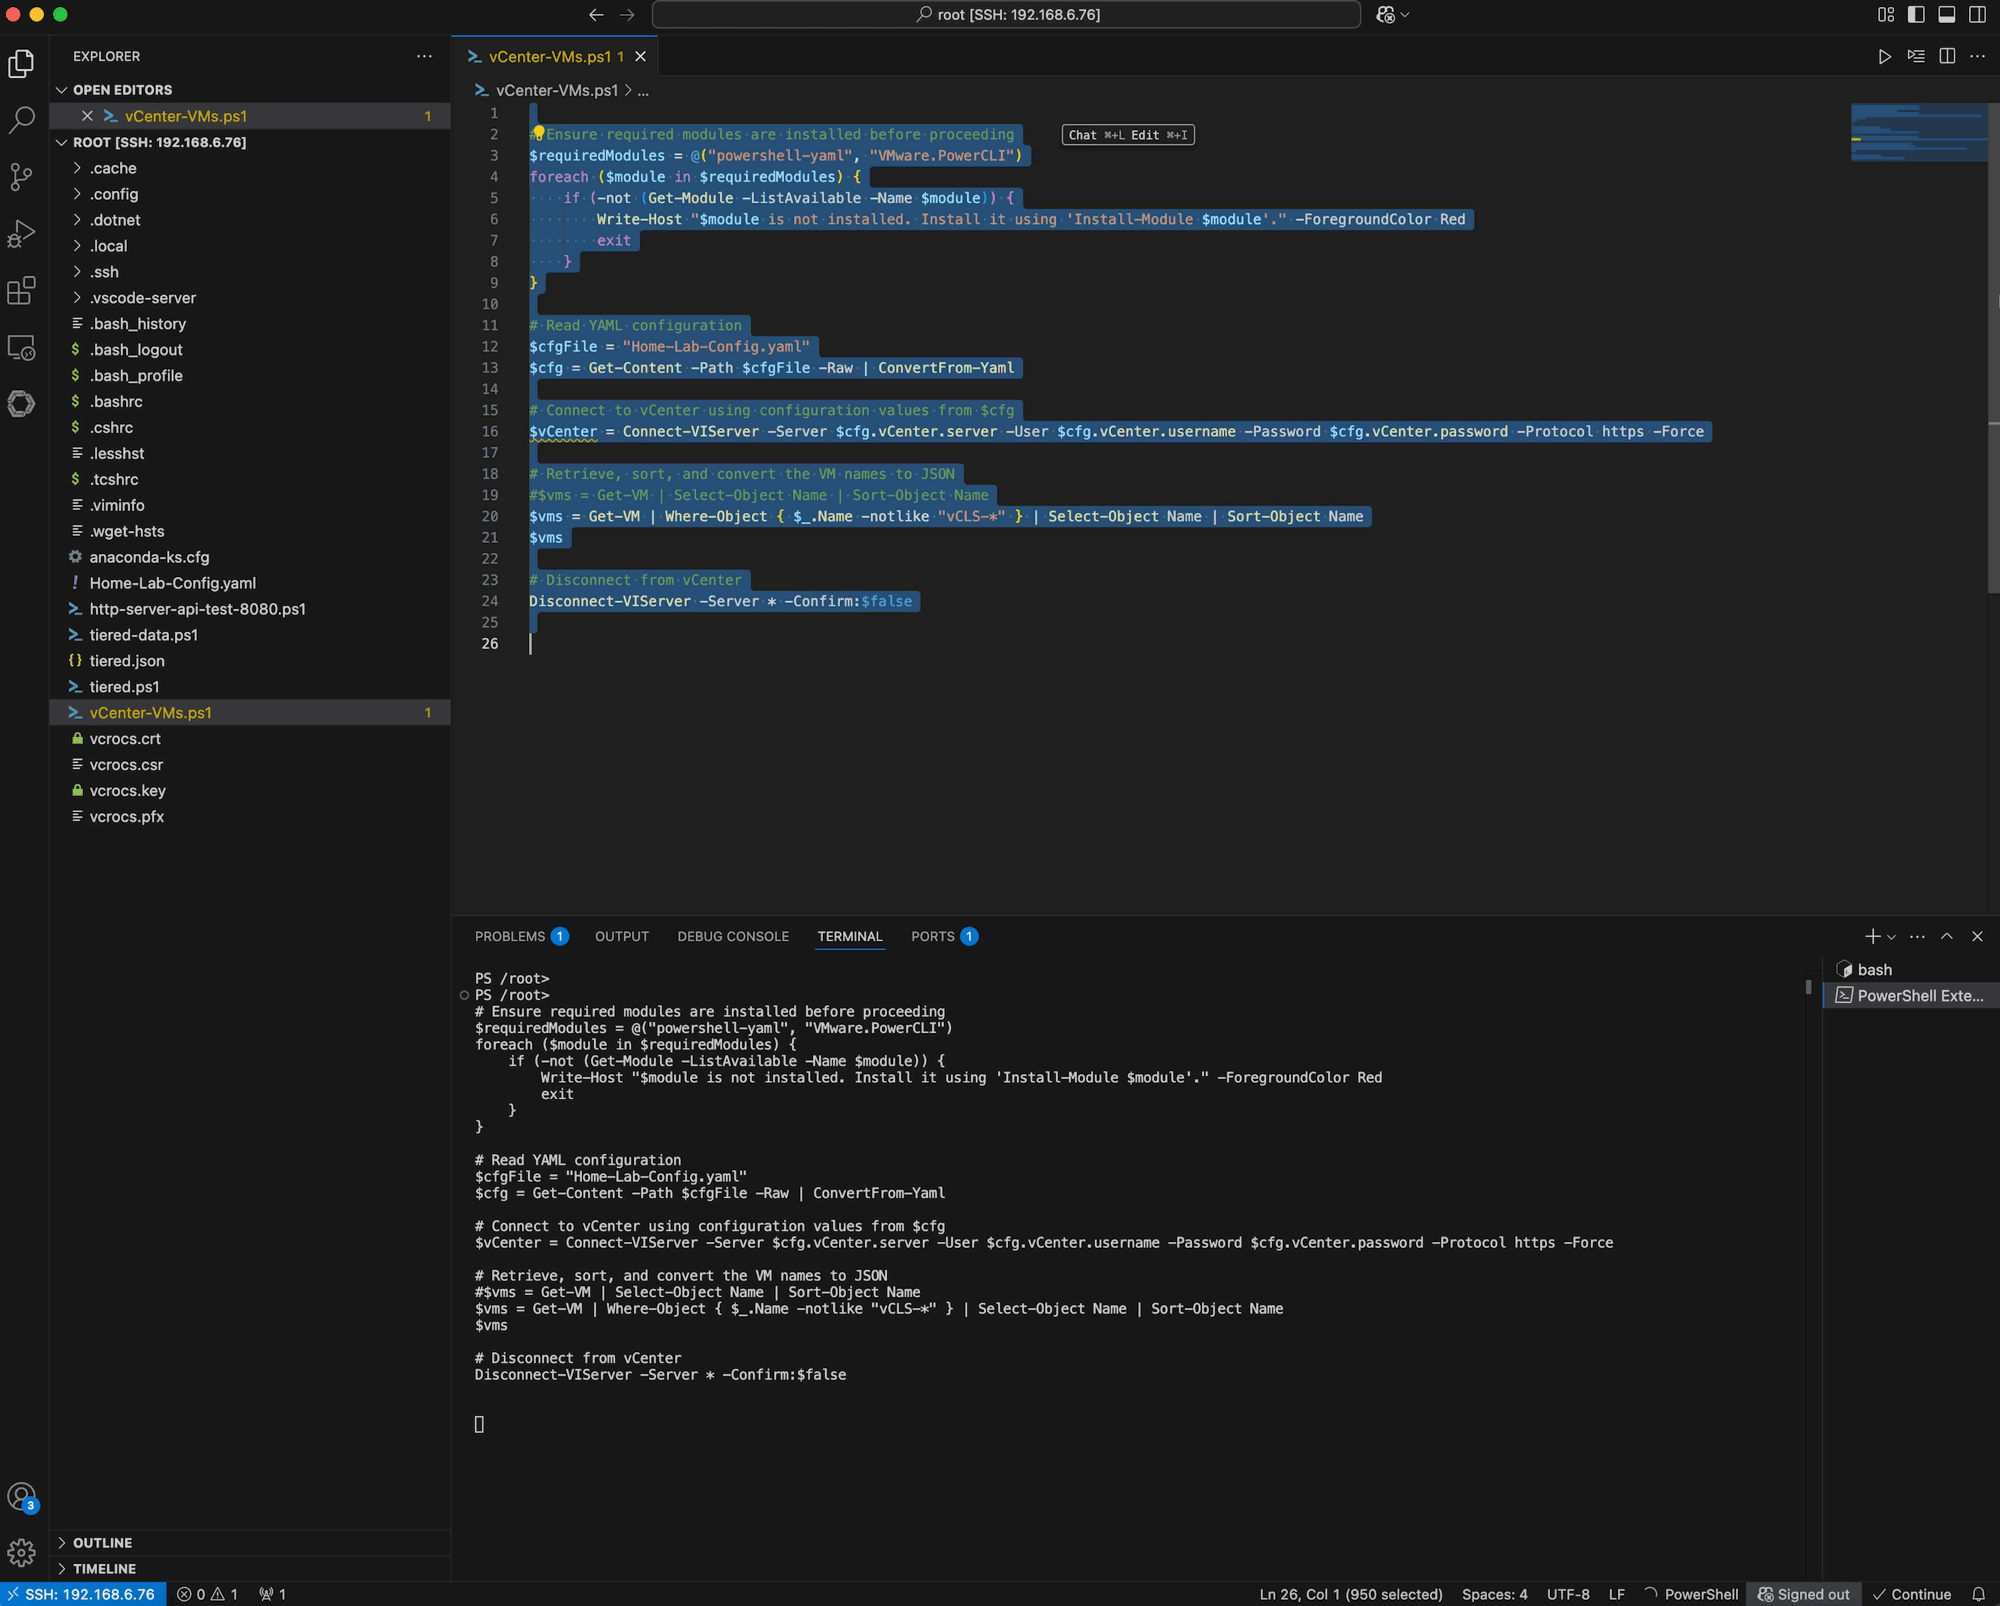Switch to the DEBUG CONSOLE tab
Image resolution: width=2000 pixels, height=1606 pixels.
(x=733, y=937)
